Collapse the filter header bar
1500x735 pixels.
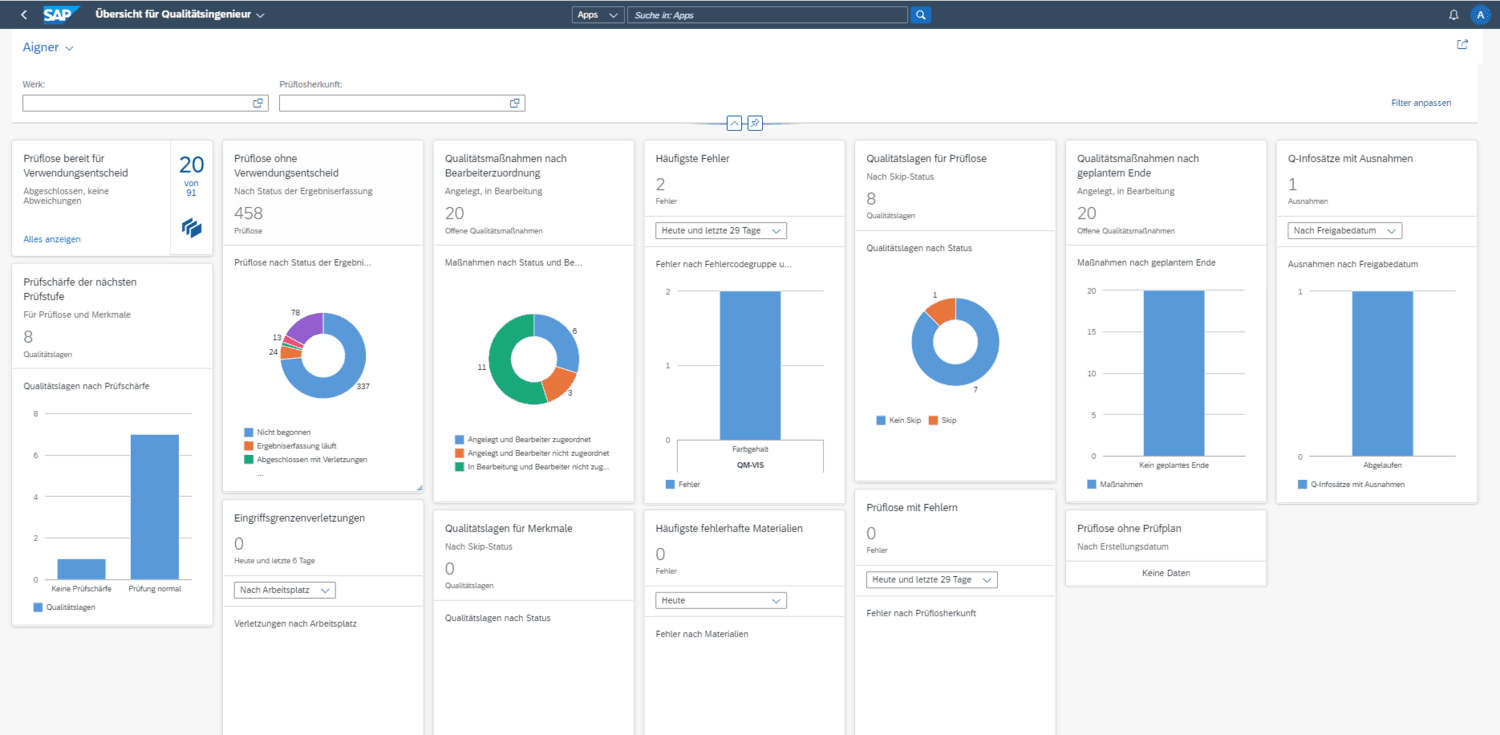click(x=734, y=123)
